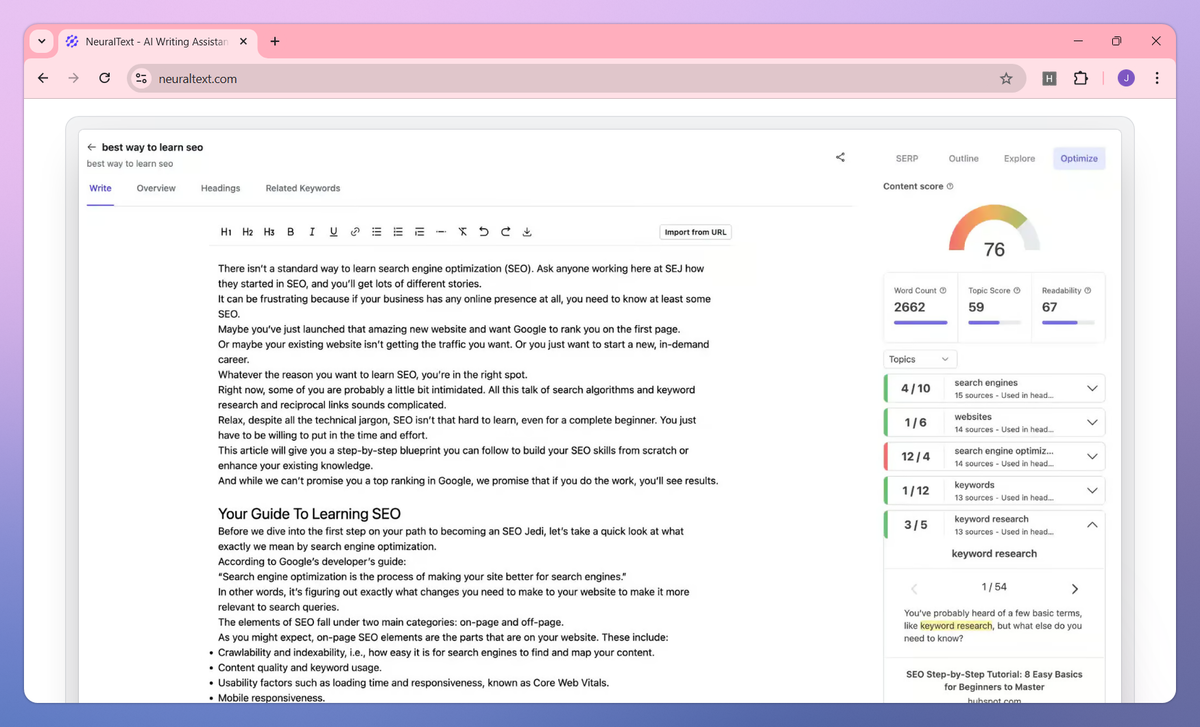Click the Import from URL button
The width and height of the screenshot is (1200, 727).
tap(695, 231)
